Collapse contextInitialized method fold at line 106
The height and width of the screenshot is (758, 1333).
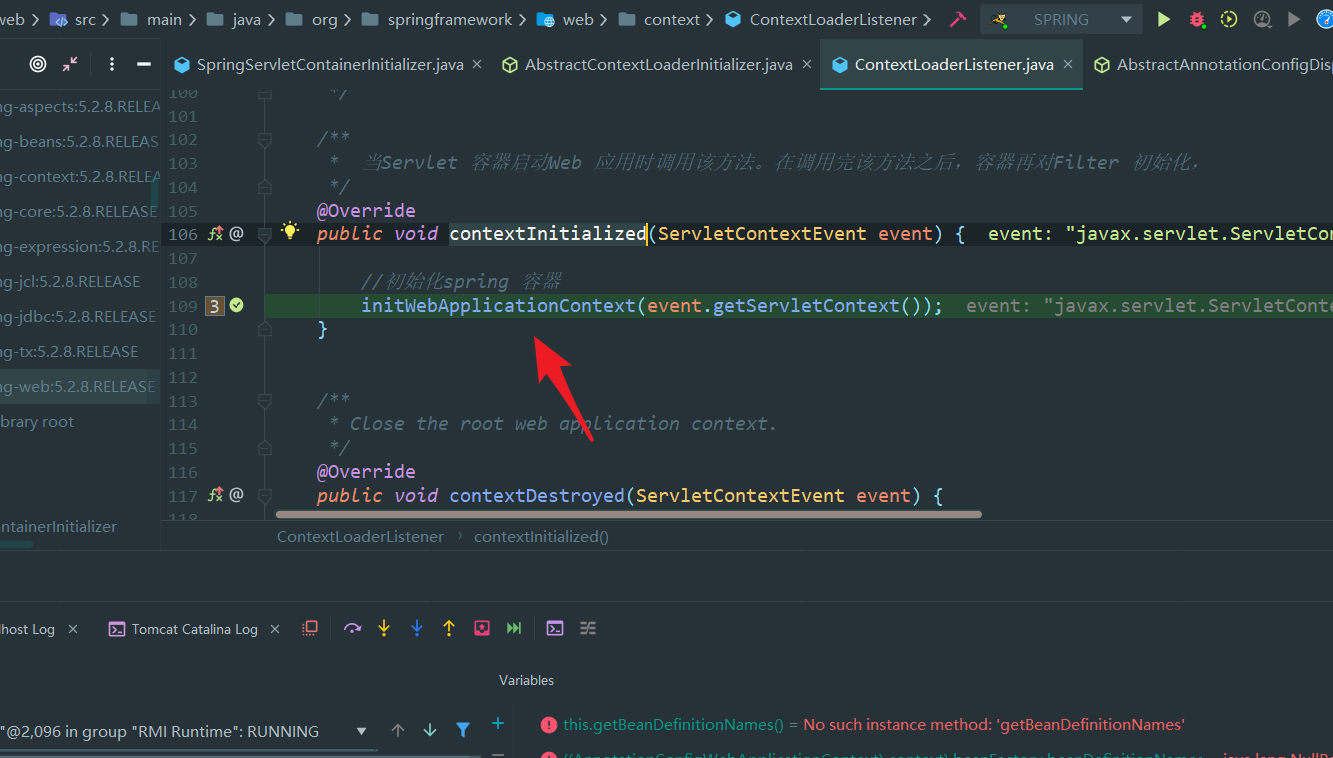[x=265, y=234]
